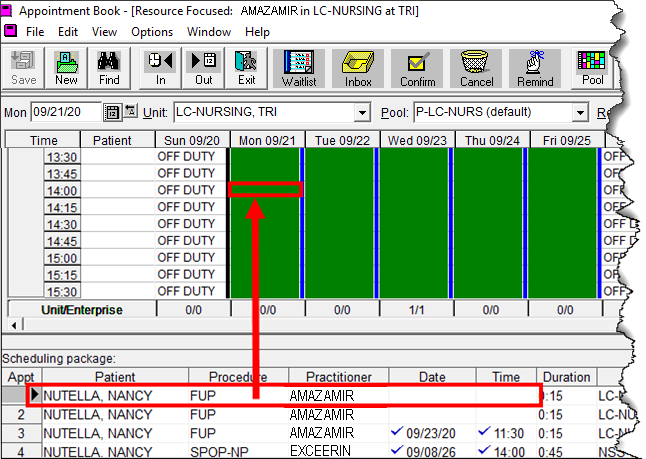Click the date field showing 09/21/20
This screenshot has width=646, height=459.
(66, 112)
